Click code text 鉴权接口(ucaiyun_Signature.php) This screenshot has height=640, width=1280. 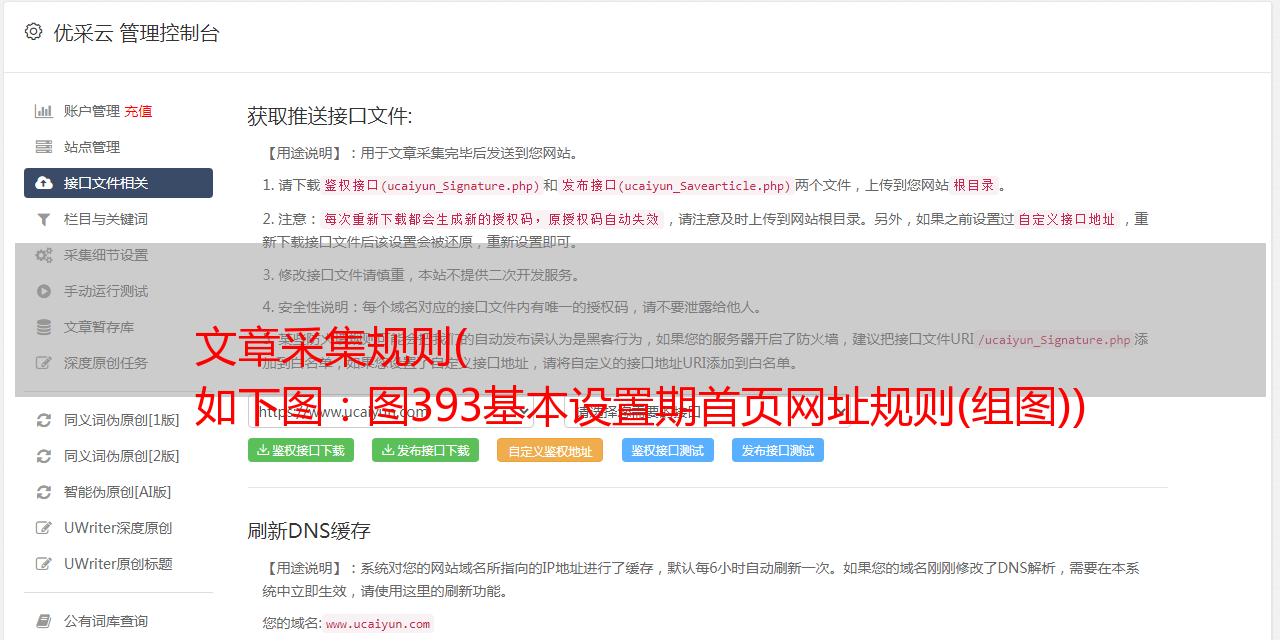point(431,185)
